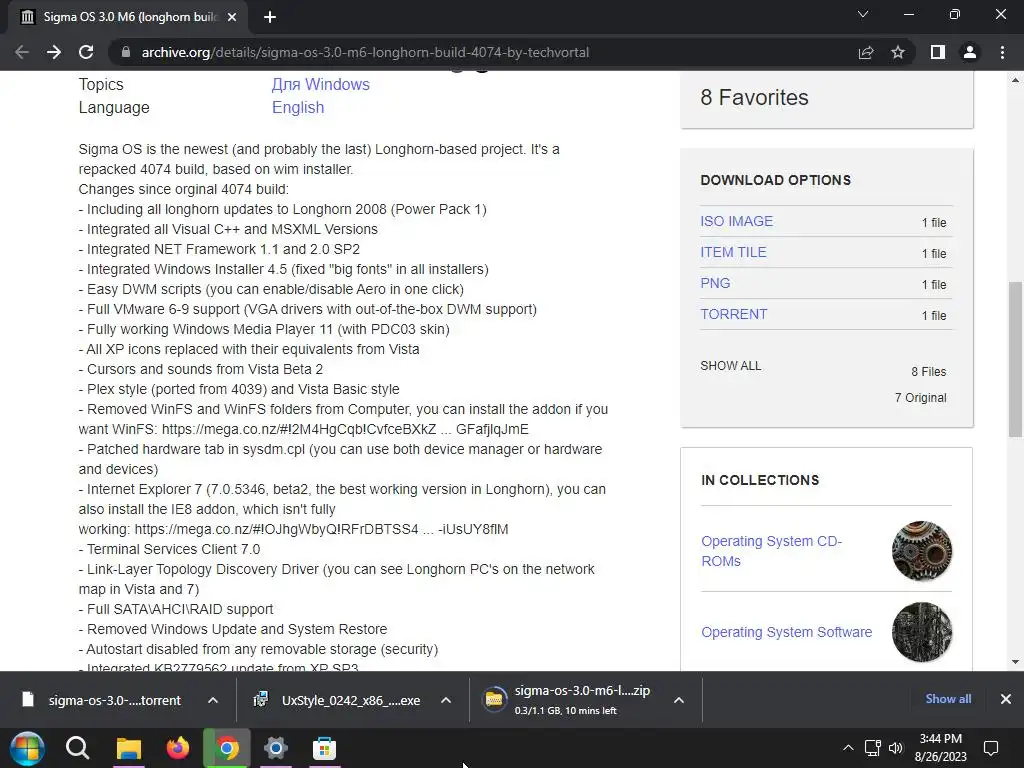Open Settings gear on taskbar
This screenshot has height=768, width=1024.
point(276,748)
